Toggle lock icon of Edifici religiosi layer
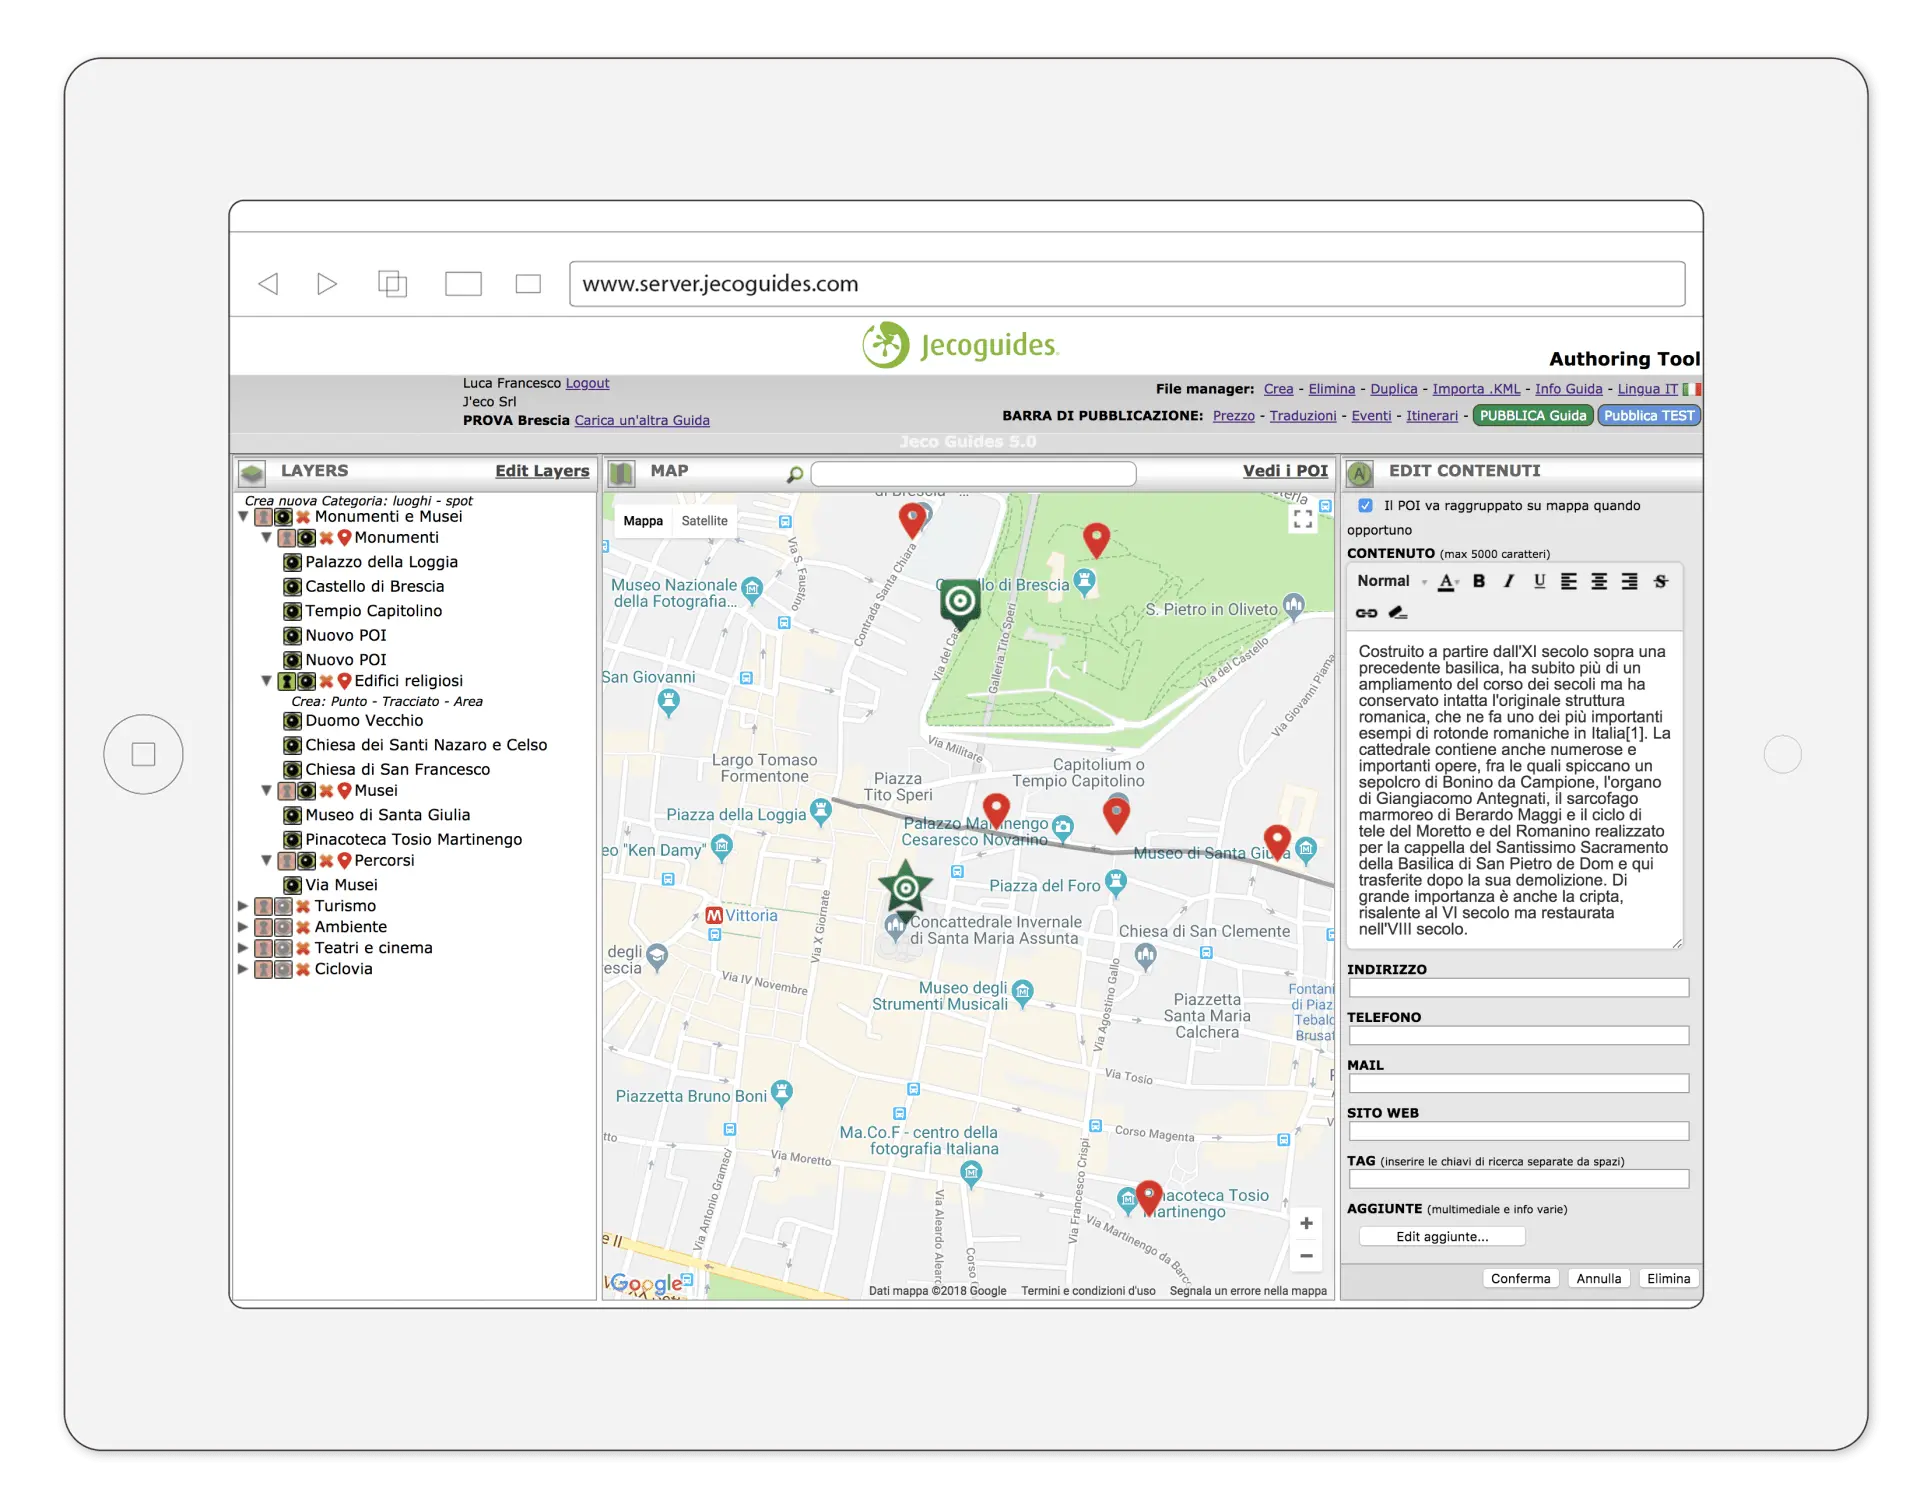The height and width of the screenshot is (1510, 1920). tap(286, 681)
